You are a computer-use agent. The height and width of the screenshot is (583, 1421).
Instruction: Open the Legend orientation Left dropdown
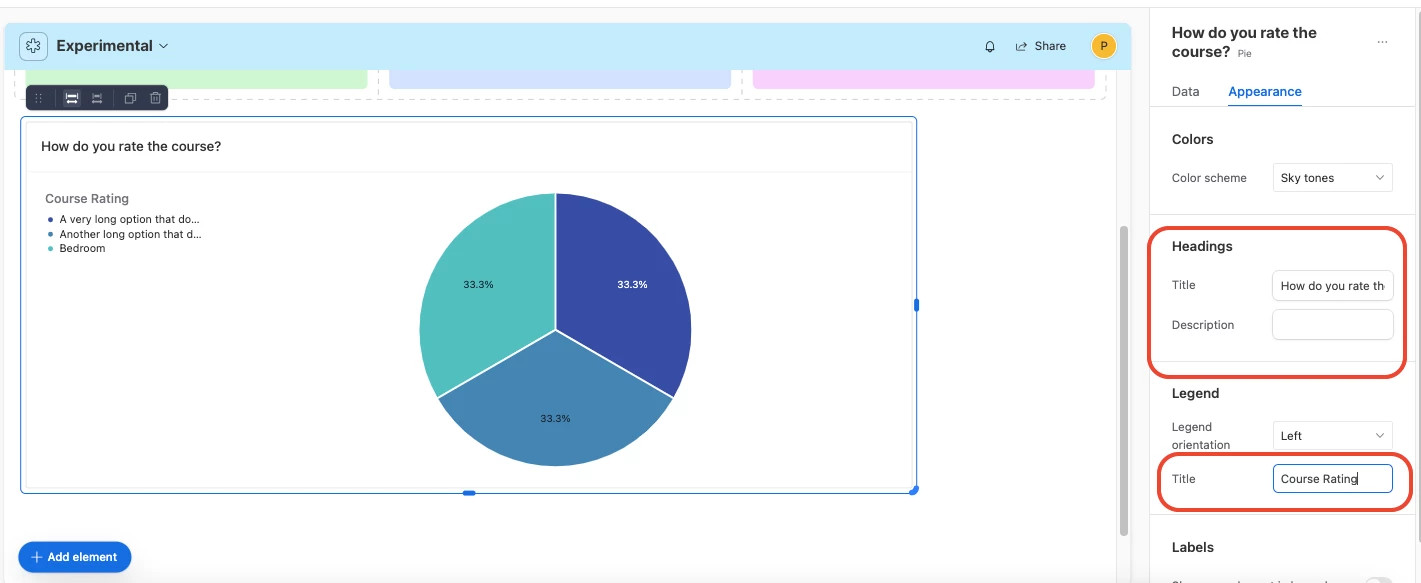(x=1332, y=436)
